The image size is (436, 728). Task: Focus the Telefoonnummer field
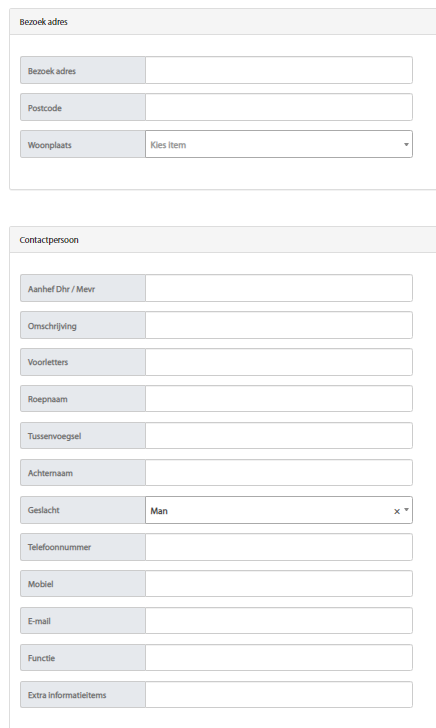pos(279,547)
